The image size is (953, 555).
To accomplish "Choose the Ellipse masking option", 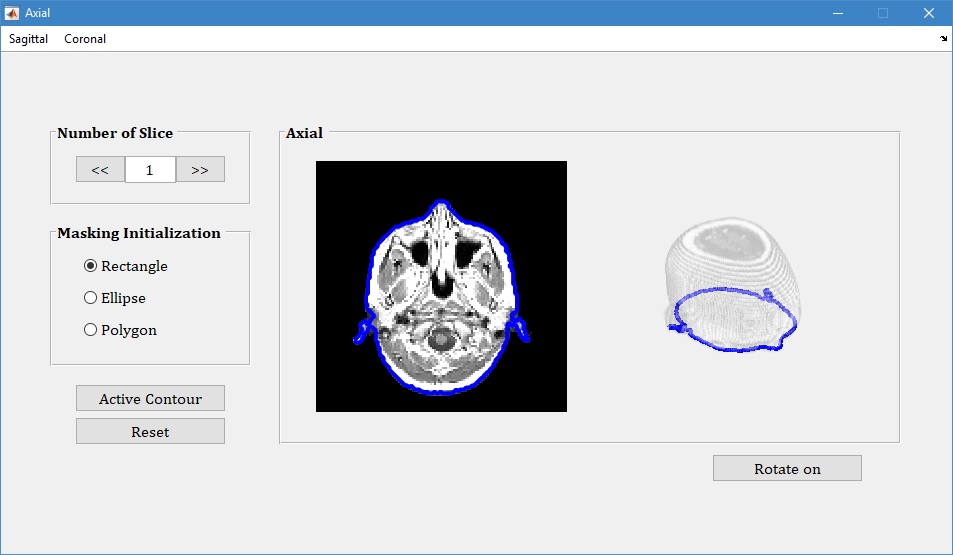I will (91, 298).
